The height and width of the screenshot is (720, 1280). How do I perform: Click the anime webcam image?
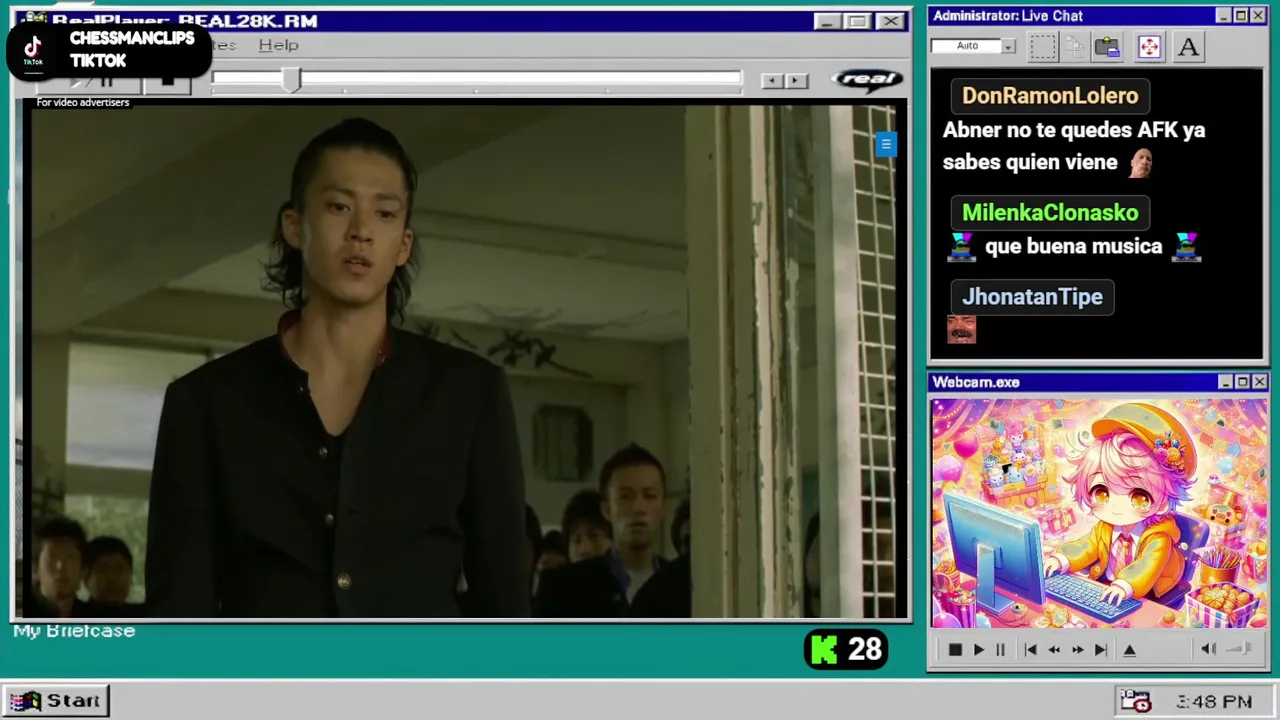pos(1099,513)
